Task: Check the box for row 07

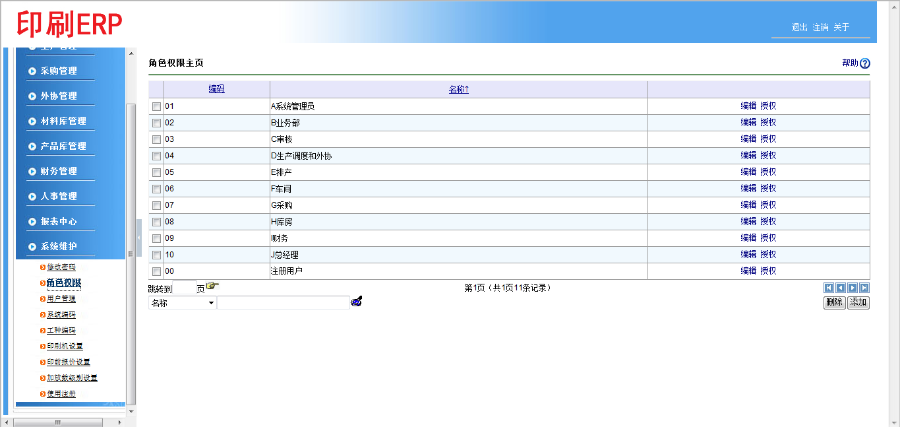Action: coord(156,205)
